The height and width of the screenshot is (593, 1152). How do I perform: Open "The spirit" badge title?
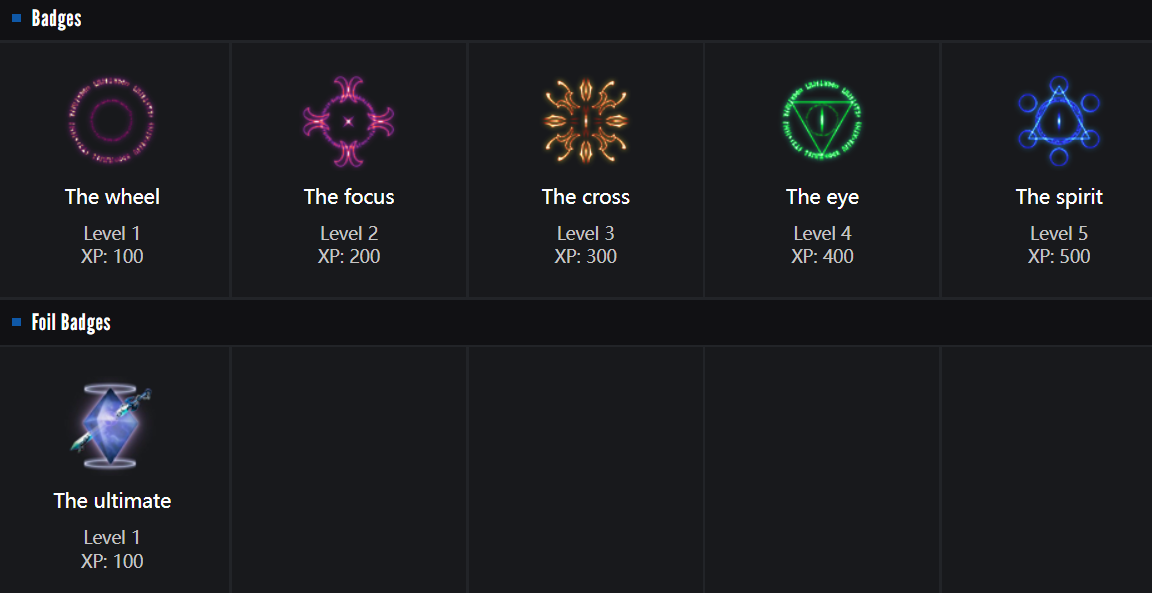[x=1059, y=197]
